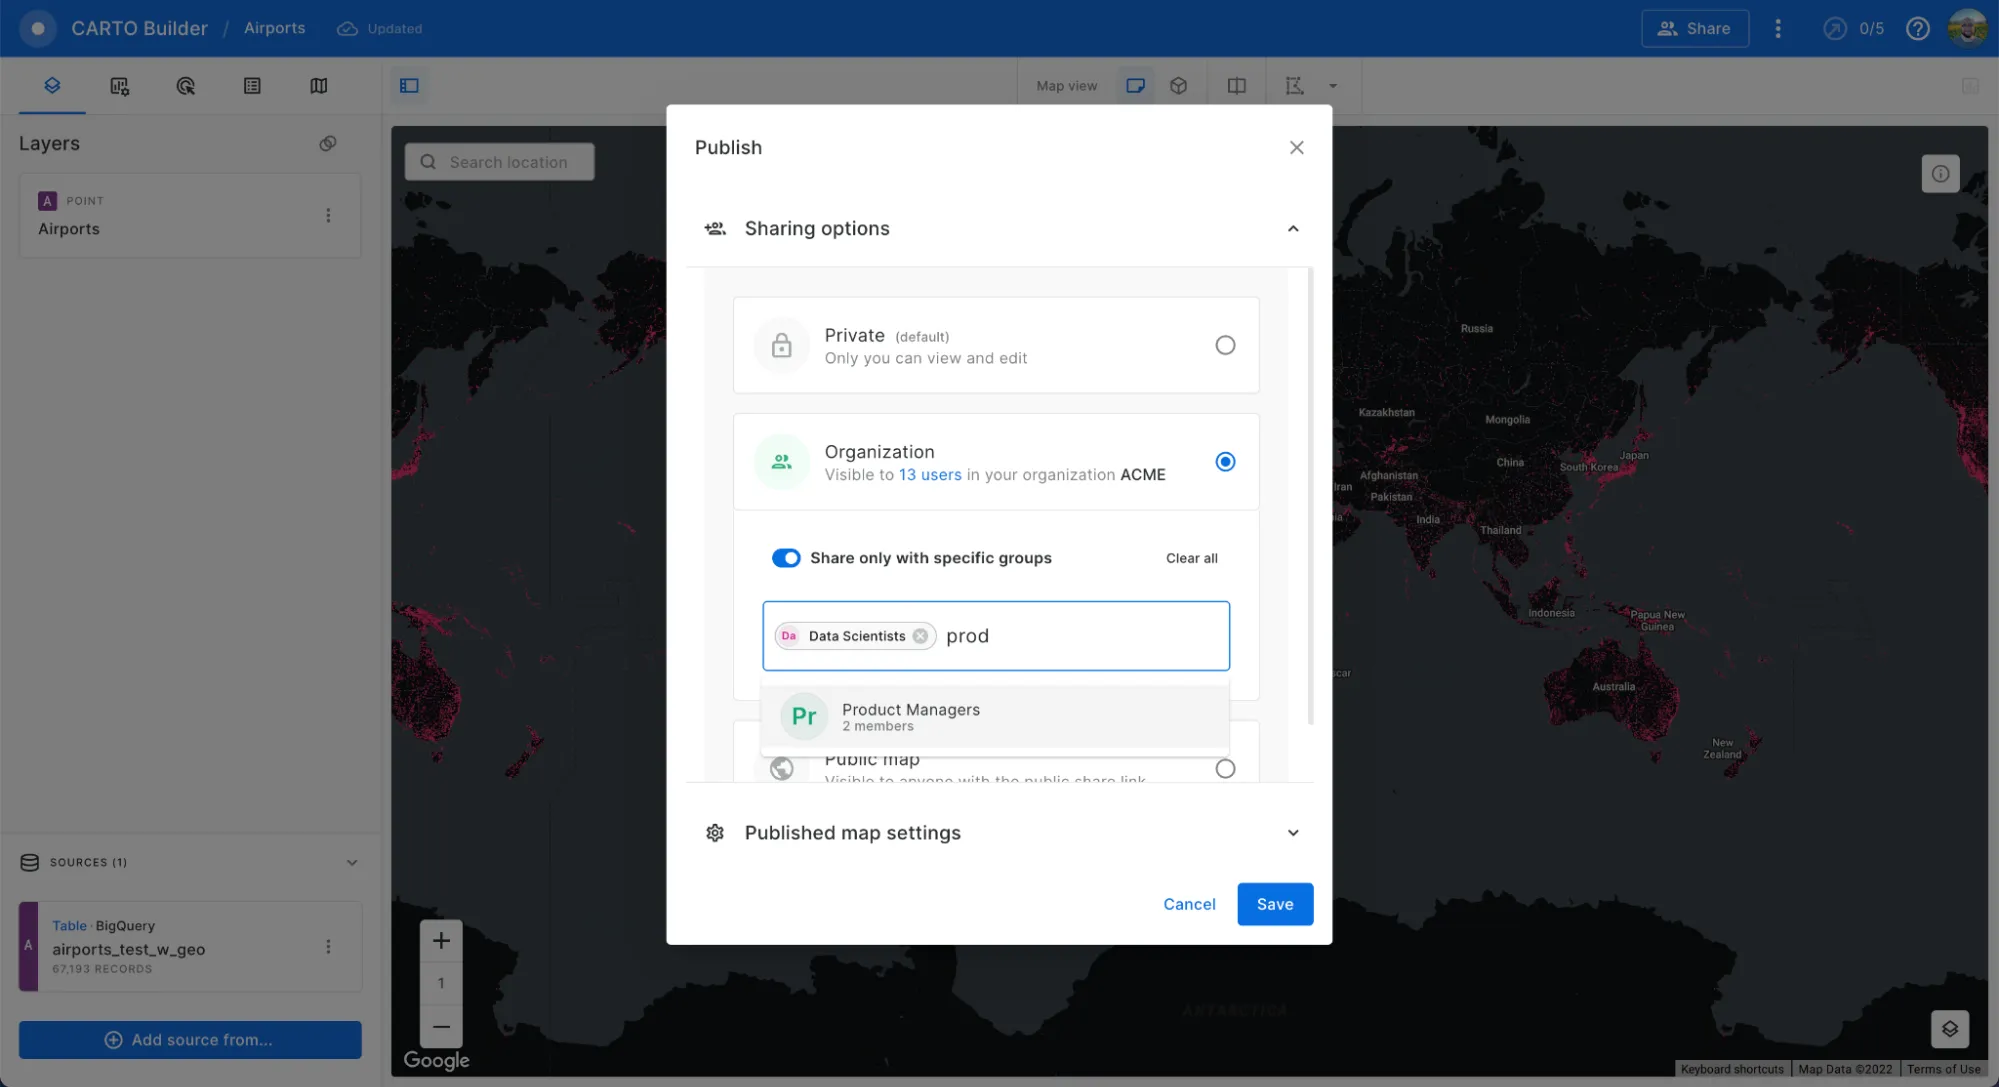Open the Widgets tab icon

tap(119, 86)
